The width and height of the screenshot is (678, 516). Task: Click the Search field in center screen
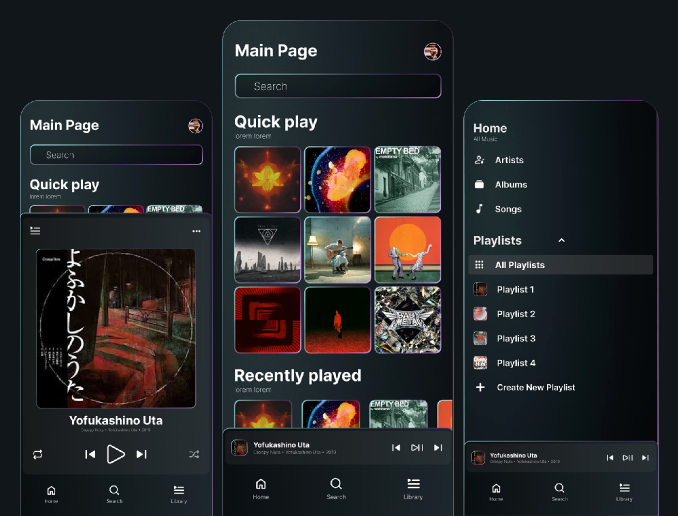click(338, 86)
